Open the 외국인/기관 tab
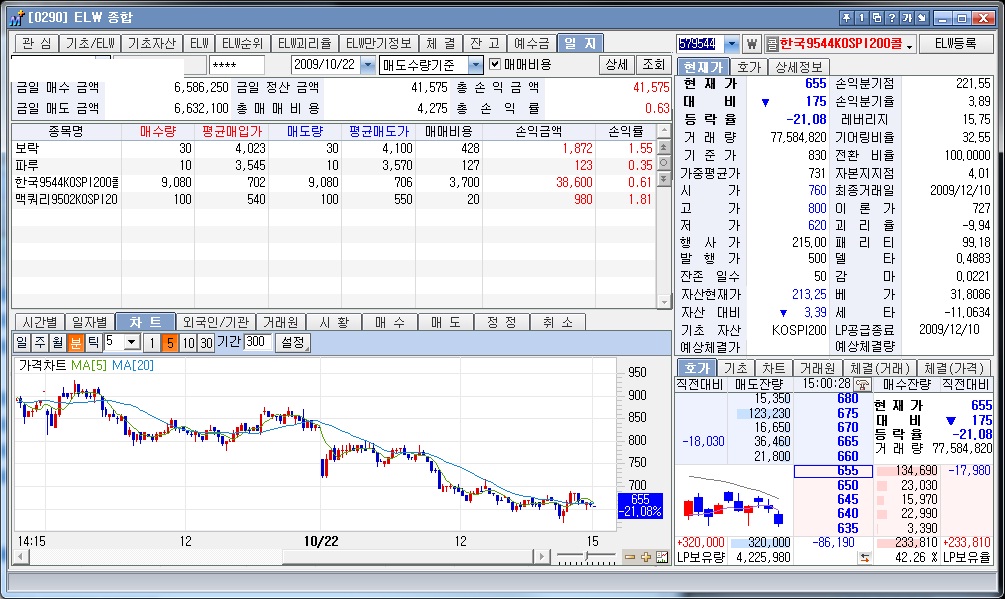1005x599 pixels. [215, 322]
